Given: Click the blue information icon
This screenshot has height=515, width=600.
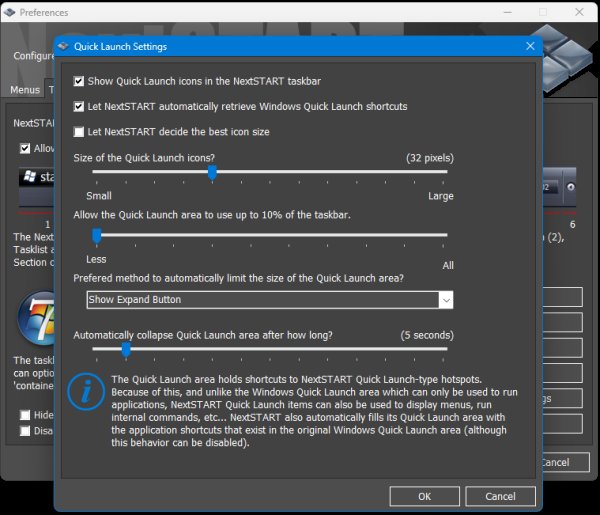Looking at the screenshot, I should [86, 393].
